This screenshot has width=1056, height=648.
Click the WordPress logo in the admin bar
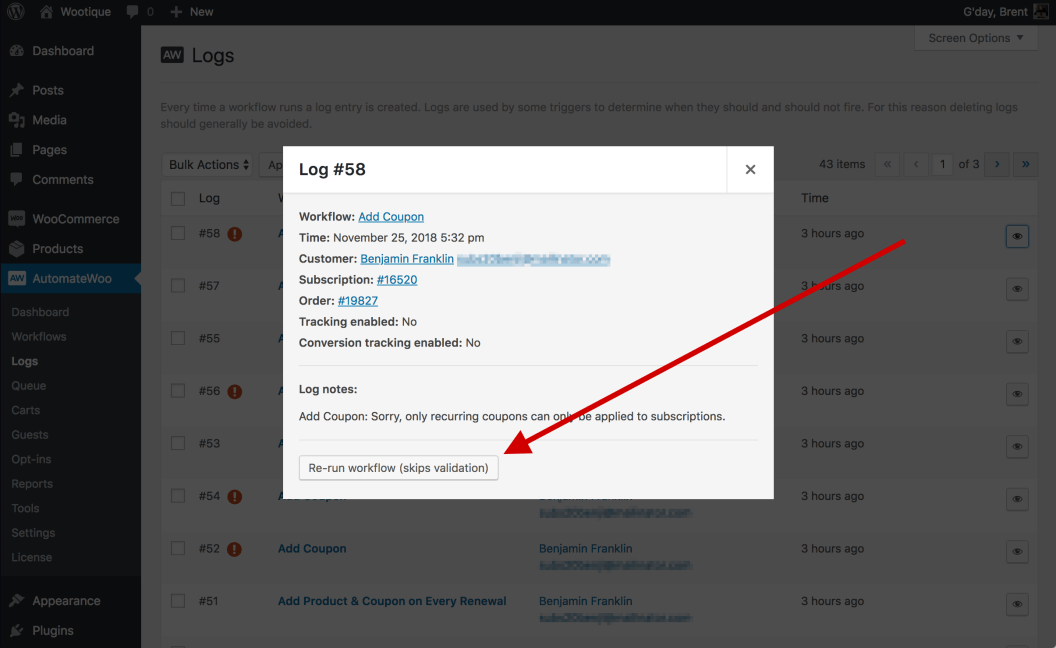click(x=15, y=11)
